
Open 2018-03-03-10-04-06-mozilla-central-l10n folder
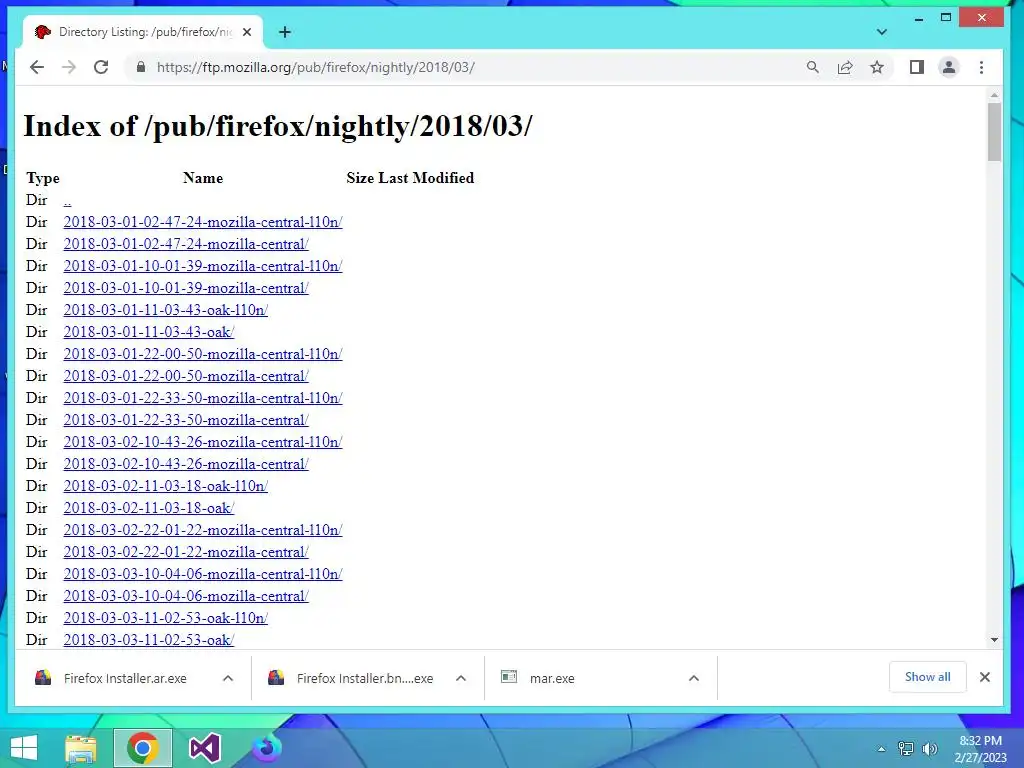coord(203,574)
